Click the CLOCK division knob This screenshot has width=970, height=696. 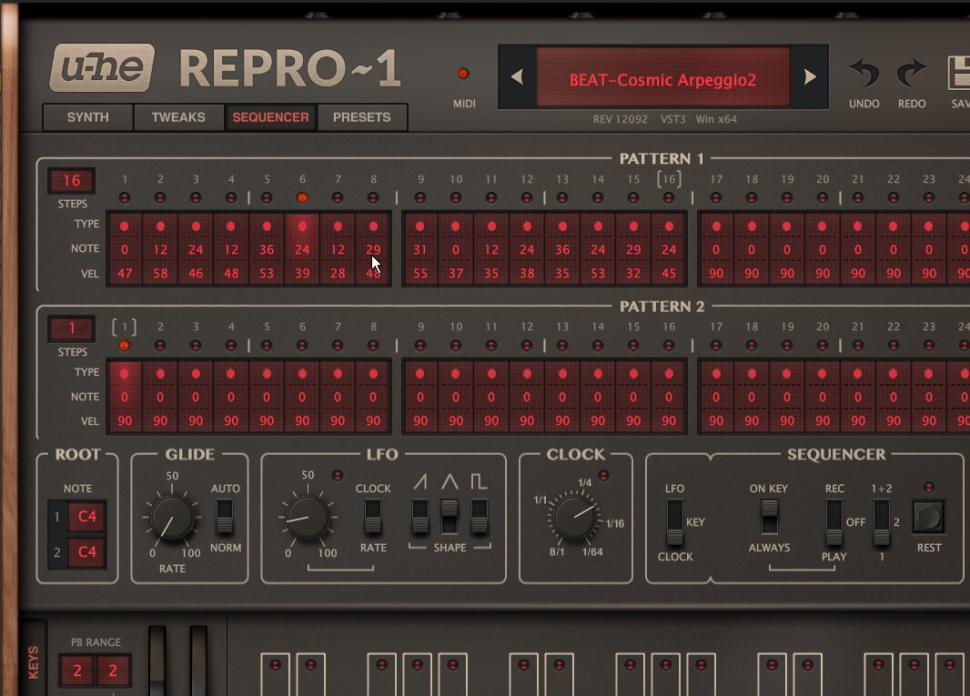point(575,517)
